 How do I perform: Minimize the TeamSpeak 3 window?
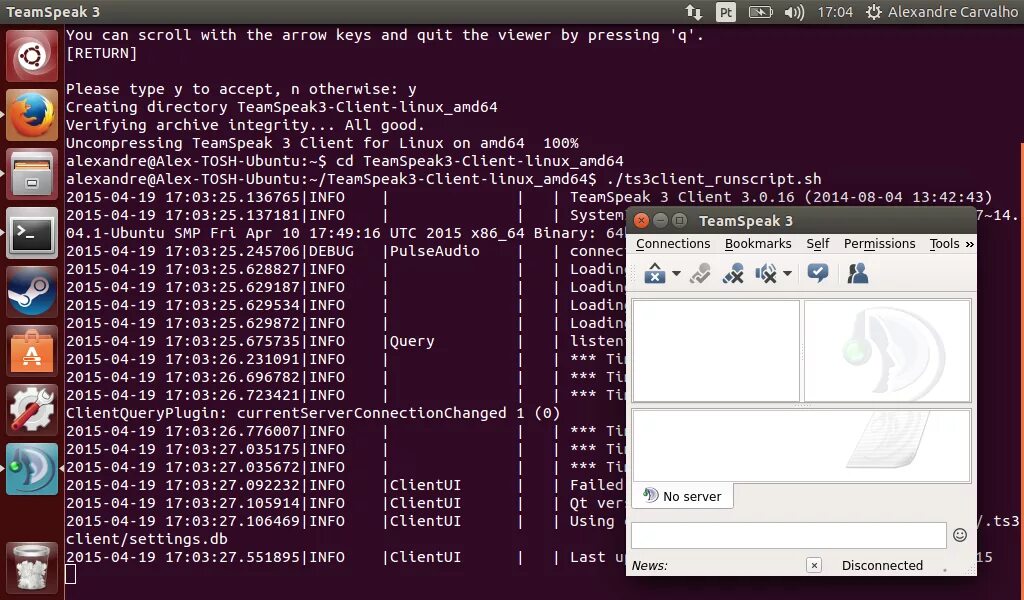pyautogui.click(x=660, y=221)
